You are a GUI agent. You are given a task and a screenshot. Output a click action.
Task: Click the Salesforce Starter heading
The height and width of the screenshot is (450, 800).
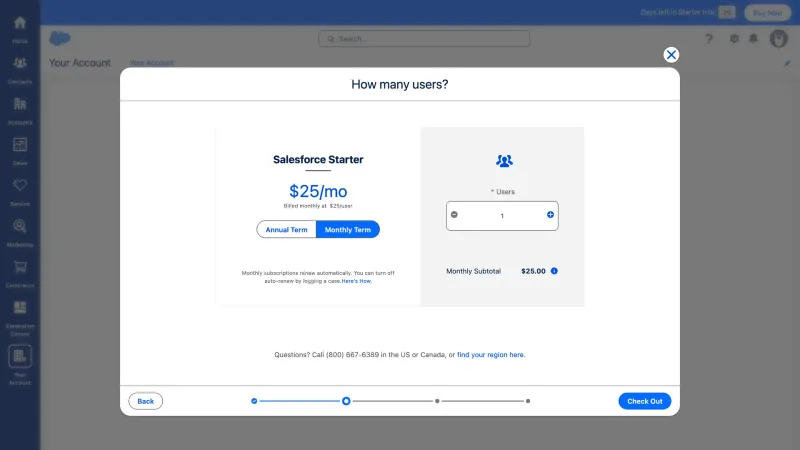point(318,159)
